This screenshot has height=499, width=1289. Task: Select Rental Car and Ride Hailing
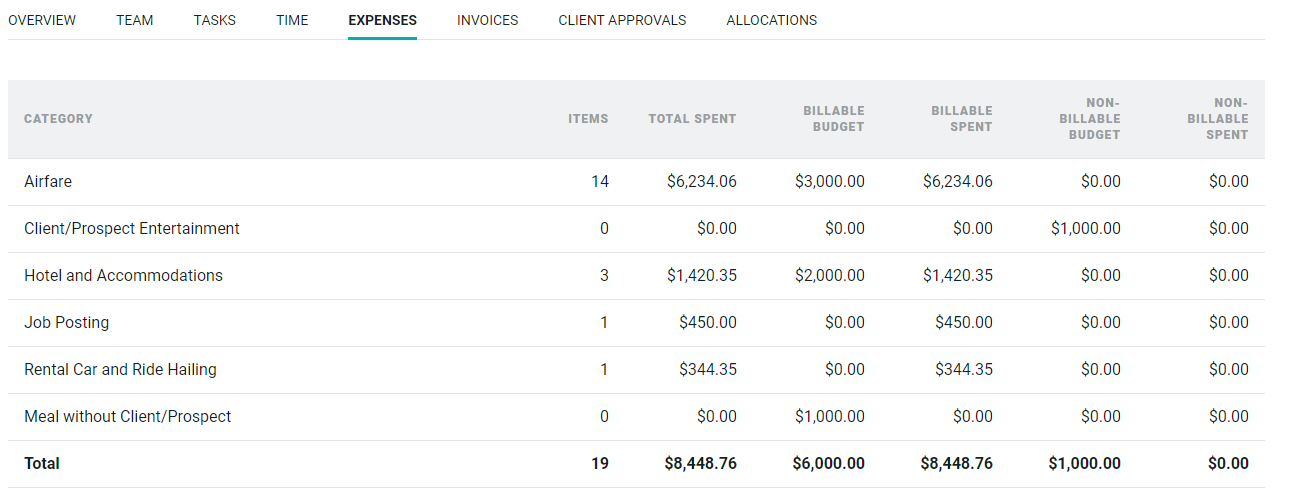point(636,370)
